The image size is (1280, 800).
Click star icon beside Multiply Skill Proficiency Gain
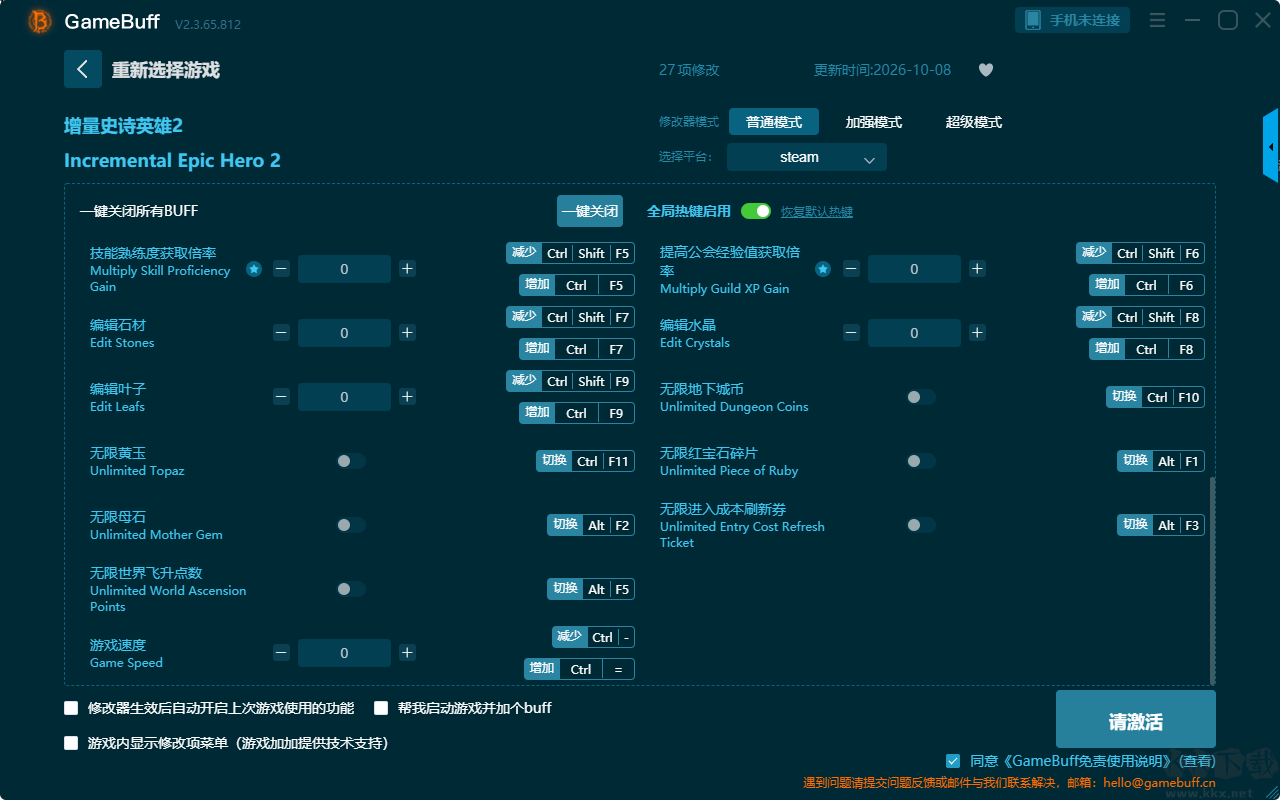point(254,269)
